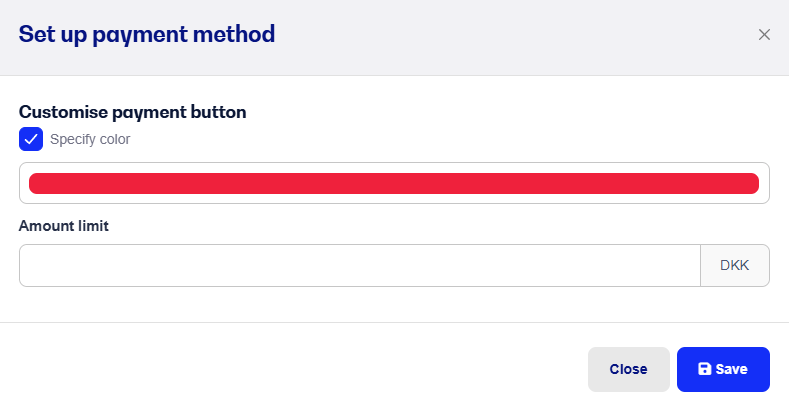789x410 pixels.
Task: Click the Specify color label text
Action: point(90,139)
